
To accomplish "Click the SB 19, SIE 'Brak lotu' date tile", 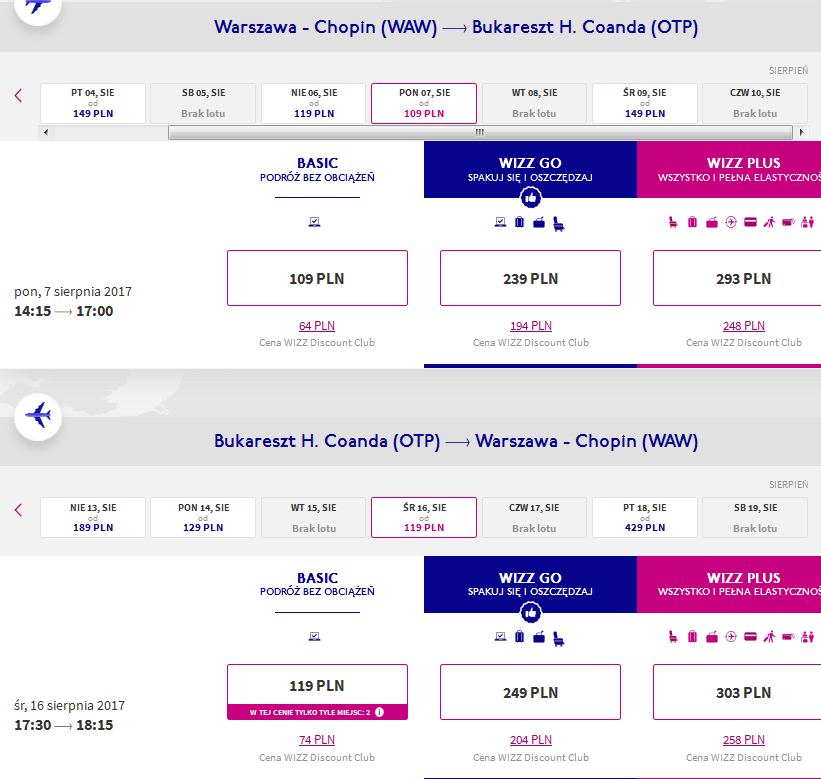I will point(755,517).
